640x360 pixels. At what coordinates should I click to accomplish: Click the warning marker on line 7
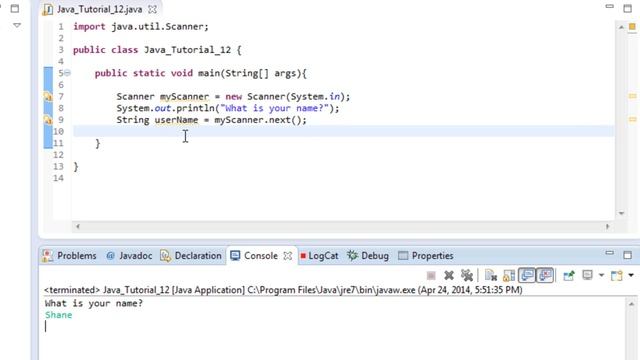click(48, 97)
